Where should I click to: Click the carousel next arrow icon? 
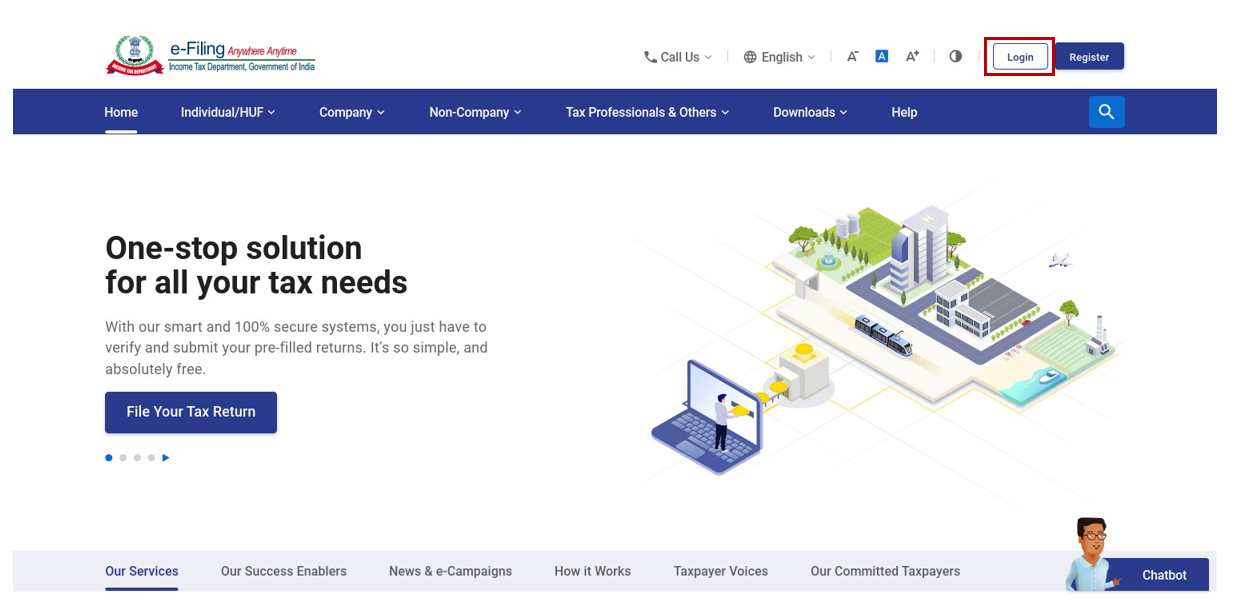(166, 458)
